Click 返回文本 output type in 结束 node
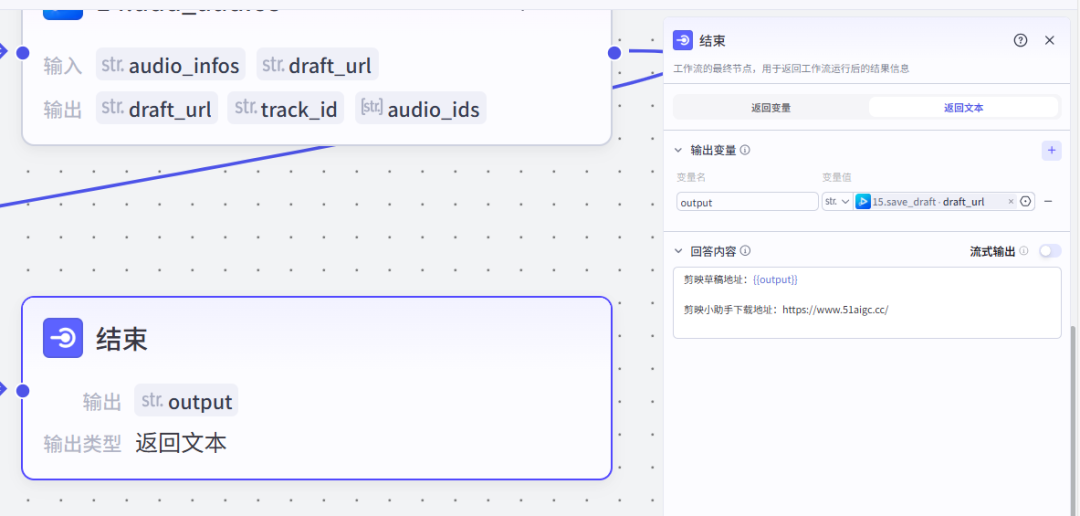The image size is (1080, 516). (180, 443)
